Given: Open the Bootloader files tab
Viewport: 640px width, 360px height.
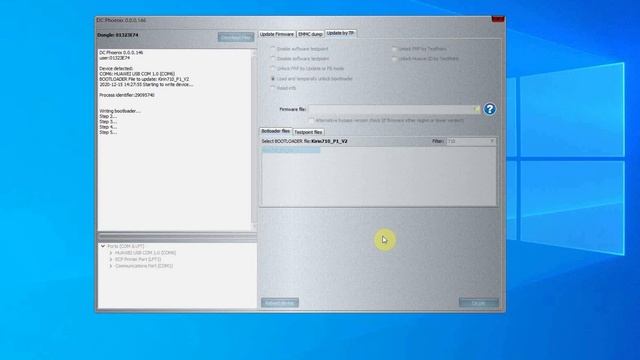Looking at the screenshot, I should pyautogui.click(x=276, y=131).
